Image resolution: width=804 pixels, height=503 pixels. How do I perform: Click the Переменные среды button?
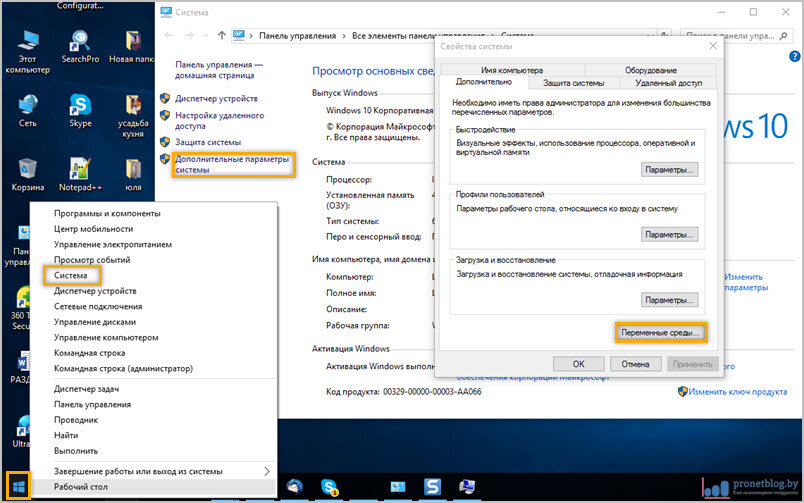[x=660, y=333]
